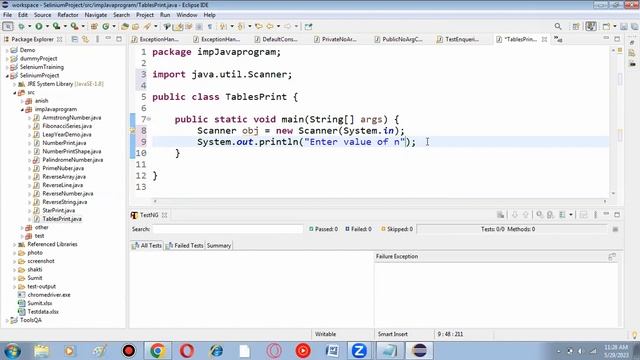Open the Window menu
Screen dimensions: 640x360
187,15
